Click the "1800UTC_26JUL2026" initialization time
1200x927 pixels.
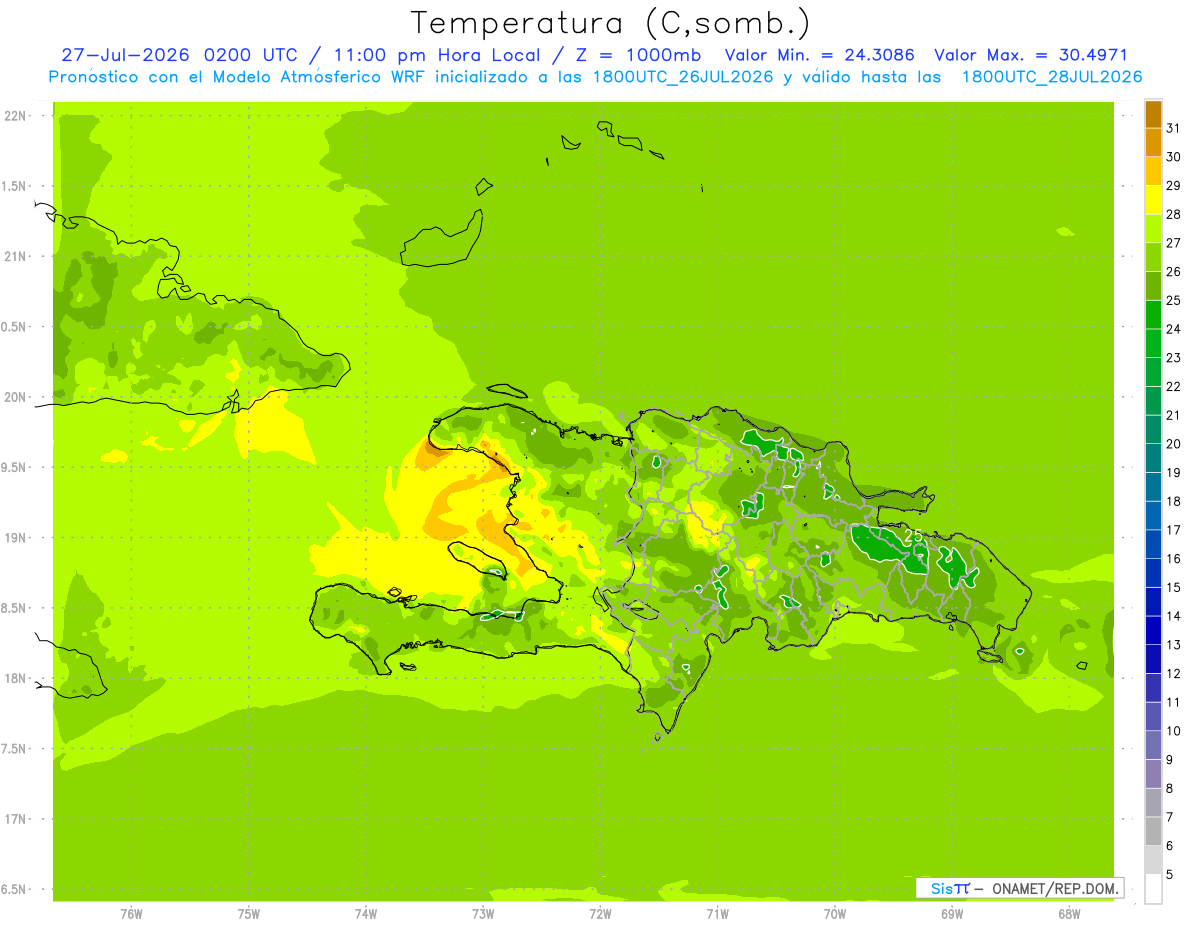click(x=683, y=77)
